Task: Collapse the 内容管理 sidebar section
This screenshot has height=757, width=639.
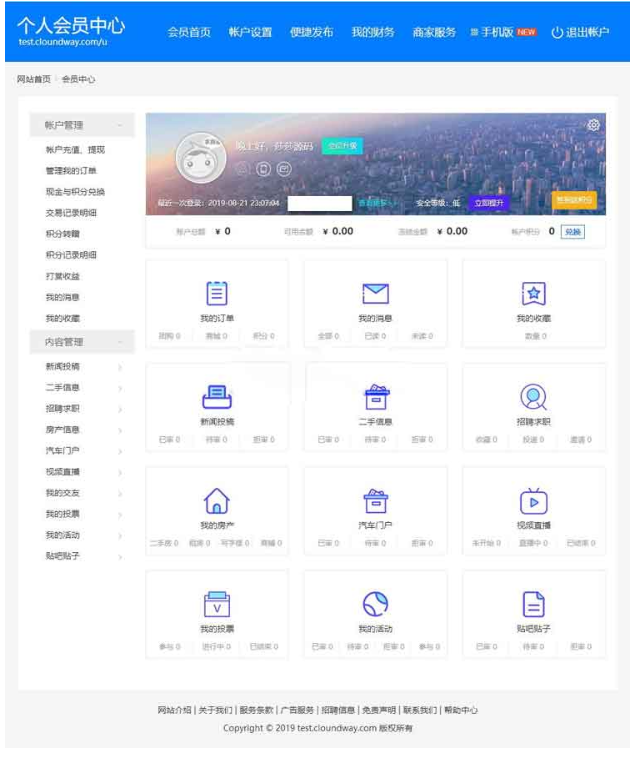Action: pyautogui.click(x=120, y=342)
